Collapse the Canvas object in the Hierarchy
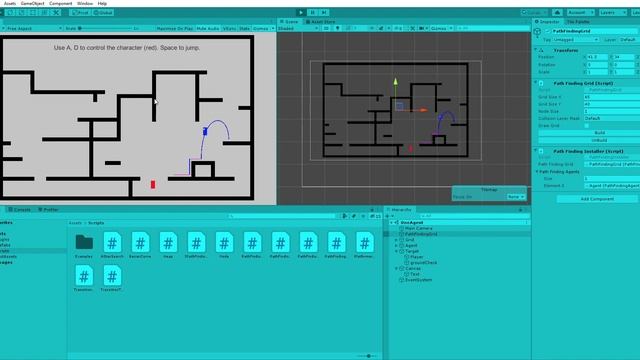Viewport: 640px width, 360px height. click(x=396, y=269)
